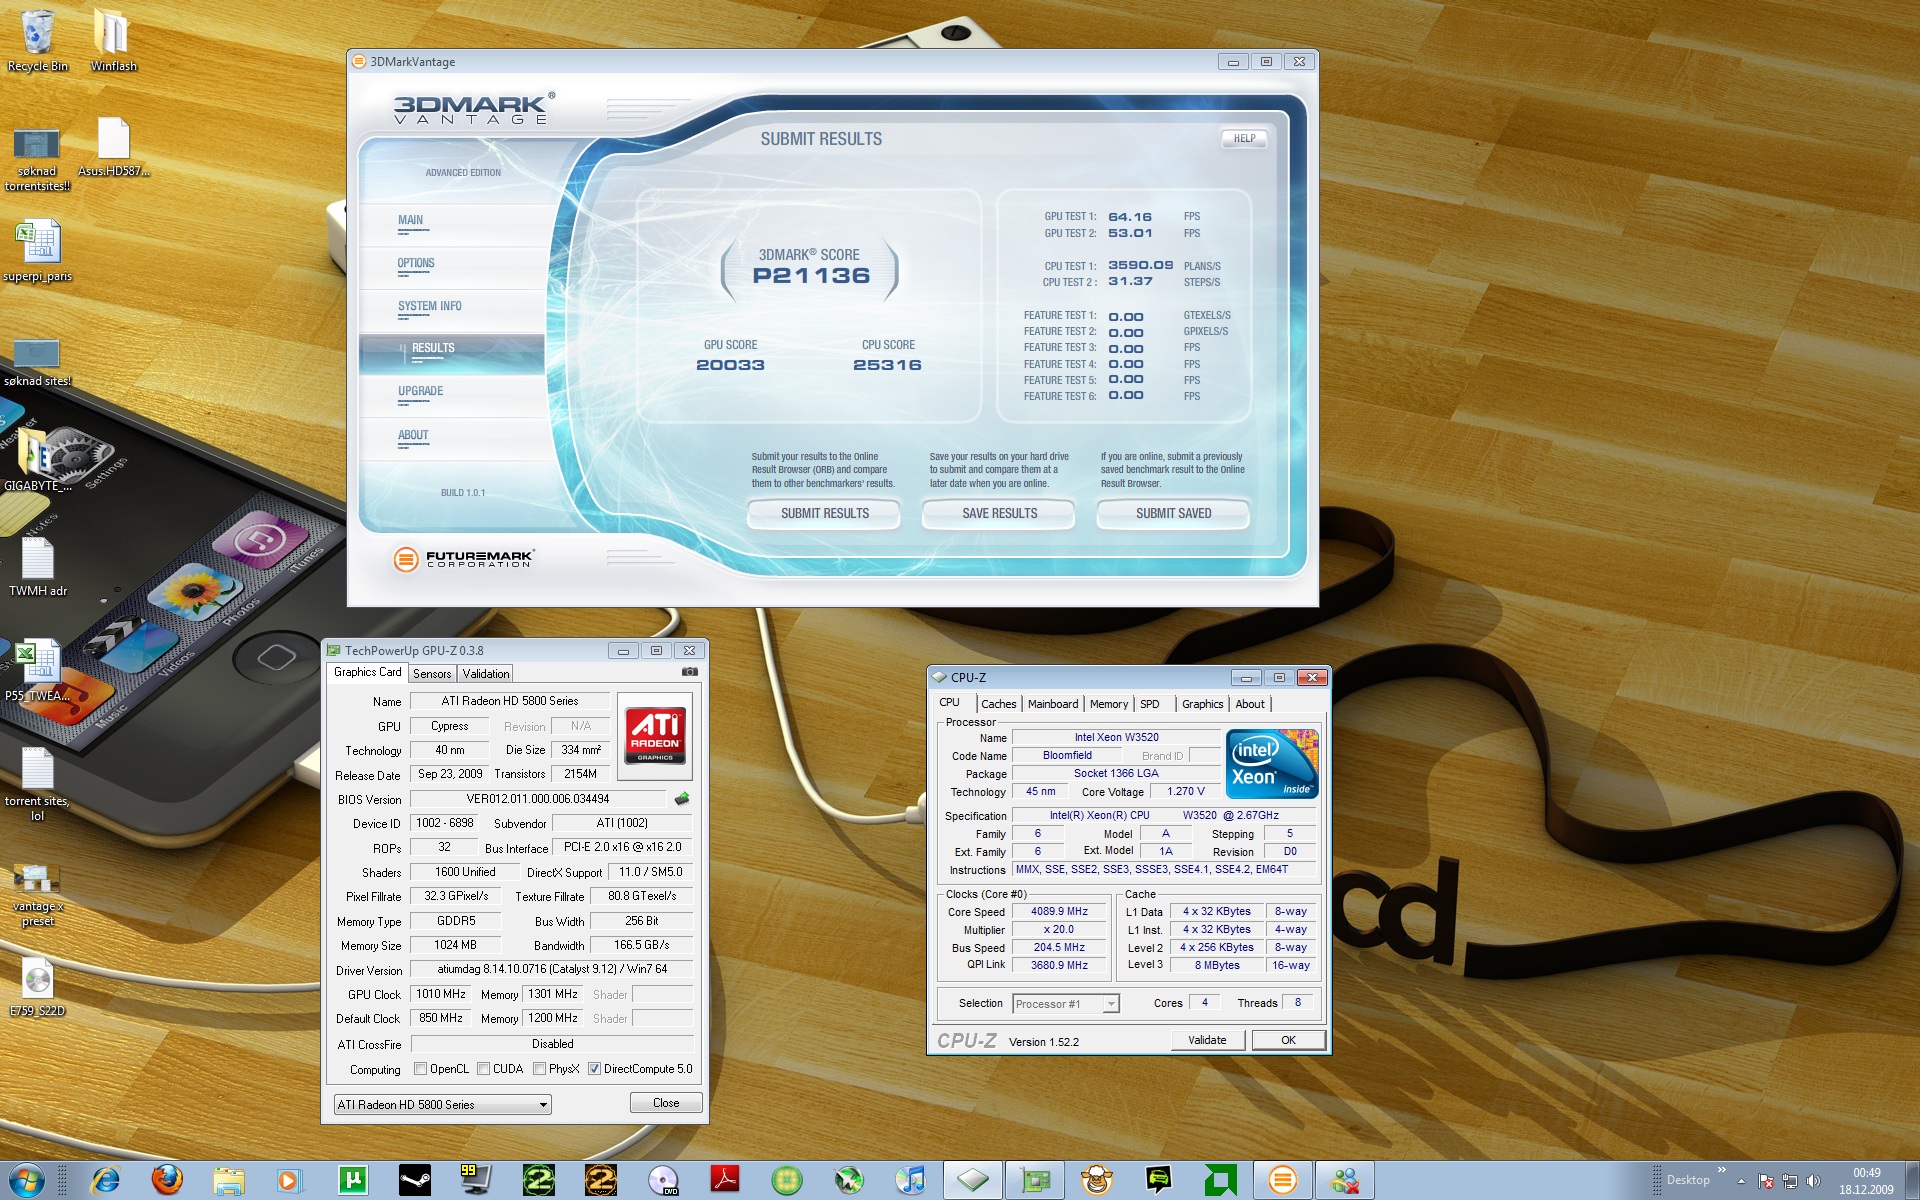Launch Firefox from the taskbar

tap(167, 1181)
